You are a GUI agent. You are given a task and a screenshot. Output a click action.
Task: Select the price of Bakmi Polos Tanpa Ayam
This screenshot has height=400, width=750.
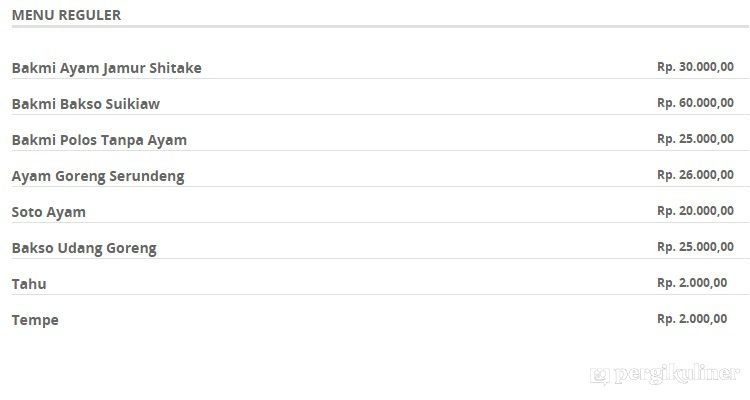(x=695, y=139)
